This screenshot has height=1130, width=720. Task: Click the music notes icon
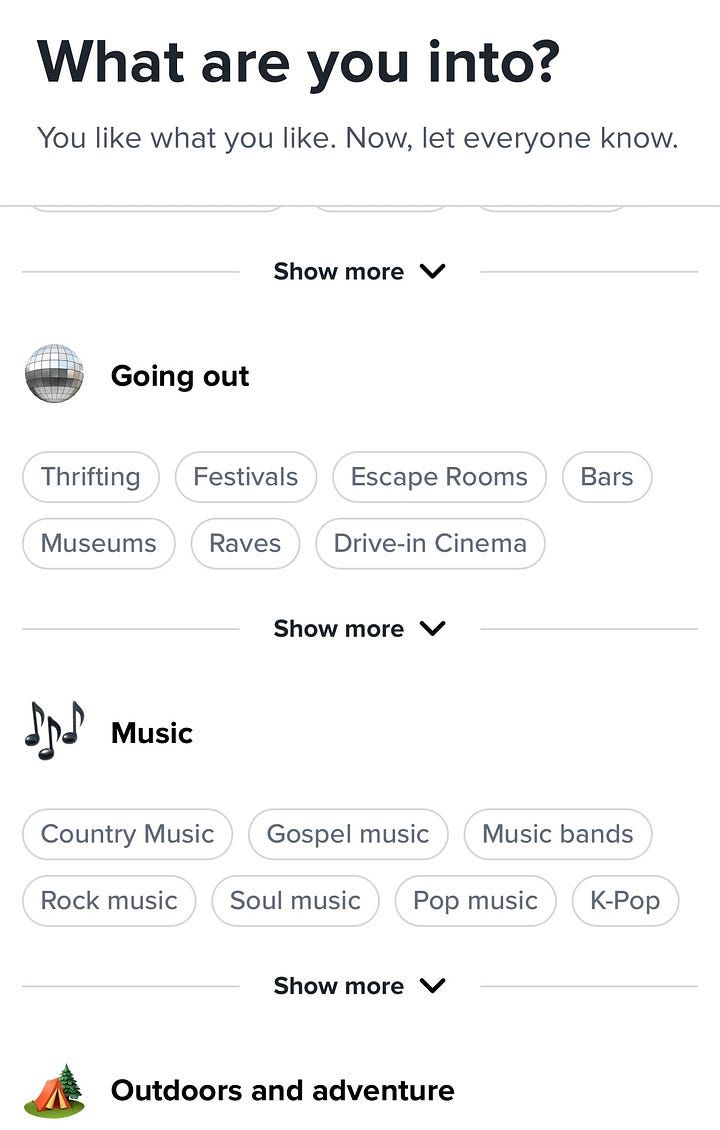[54, 731]
